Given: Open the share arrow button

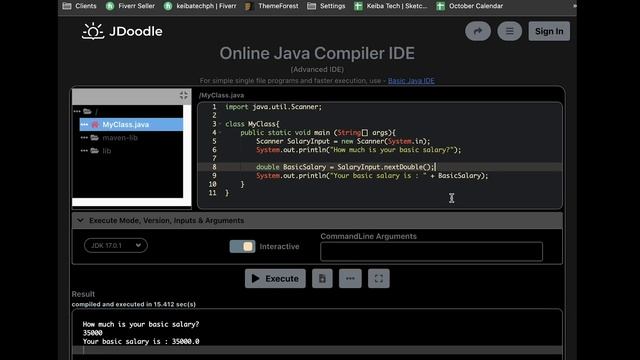Looking at the screenshot, I should coord(478,31).
